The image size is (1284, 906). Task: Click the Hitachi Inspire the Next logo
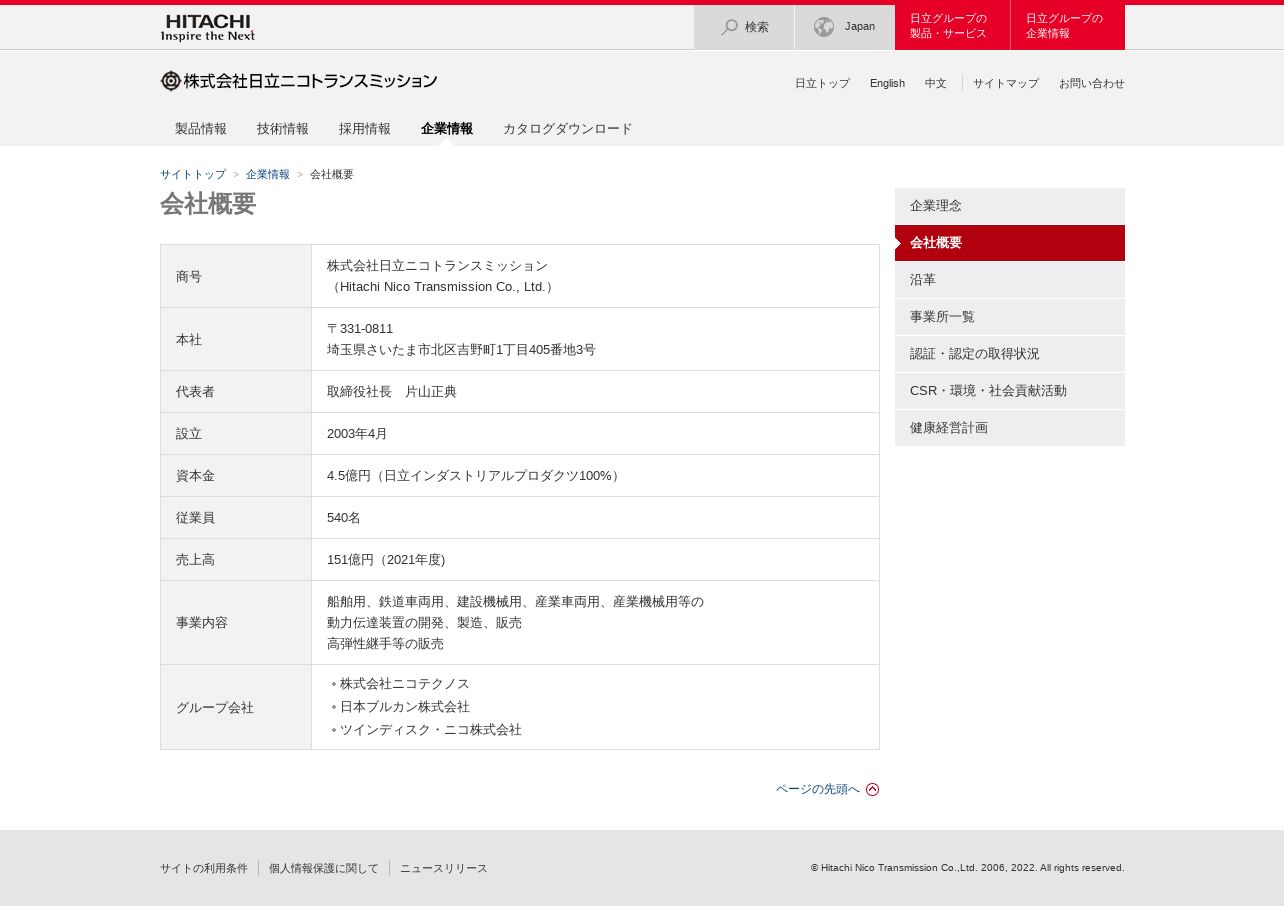point(208,27)
